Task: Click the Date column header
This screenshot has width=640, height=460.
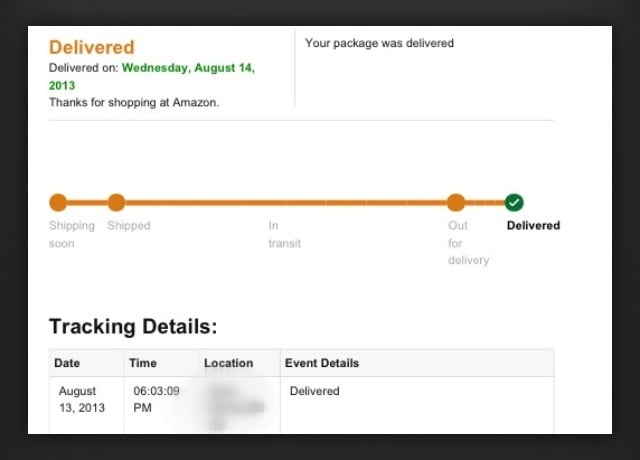Action: click(67, 363)
